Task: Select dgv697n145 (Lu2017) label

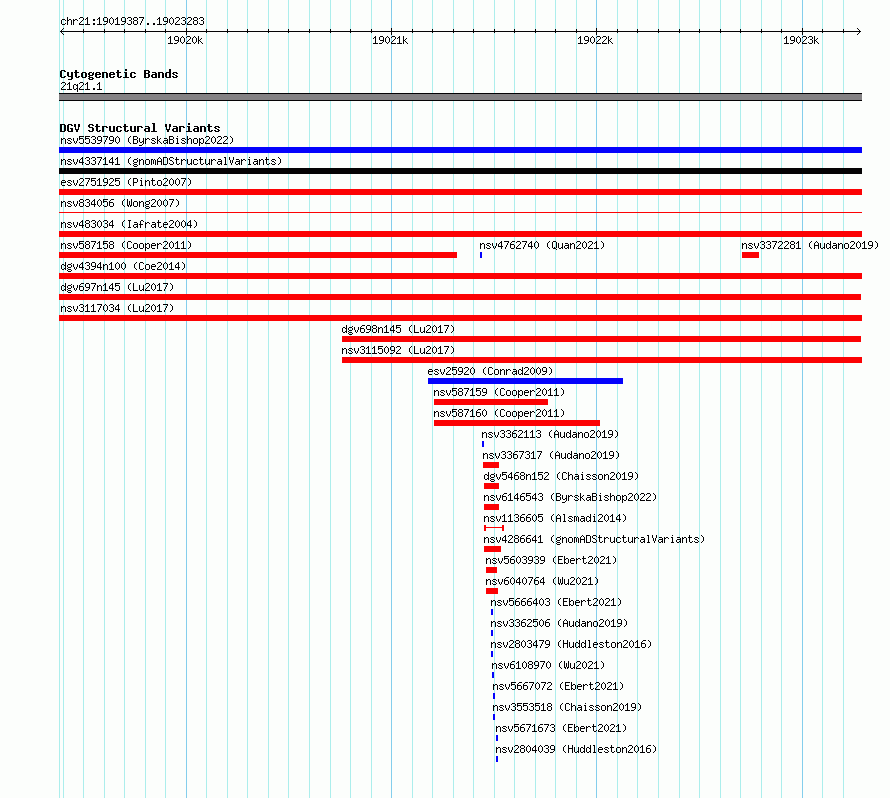Action: point(117,287)
